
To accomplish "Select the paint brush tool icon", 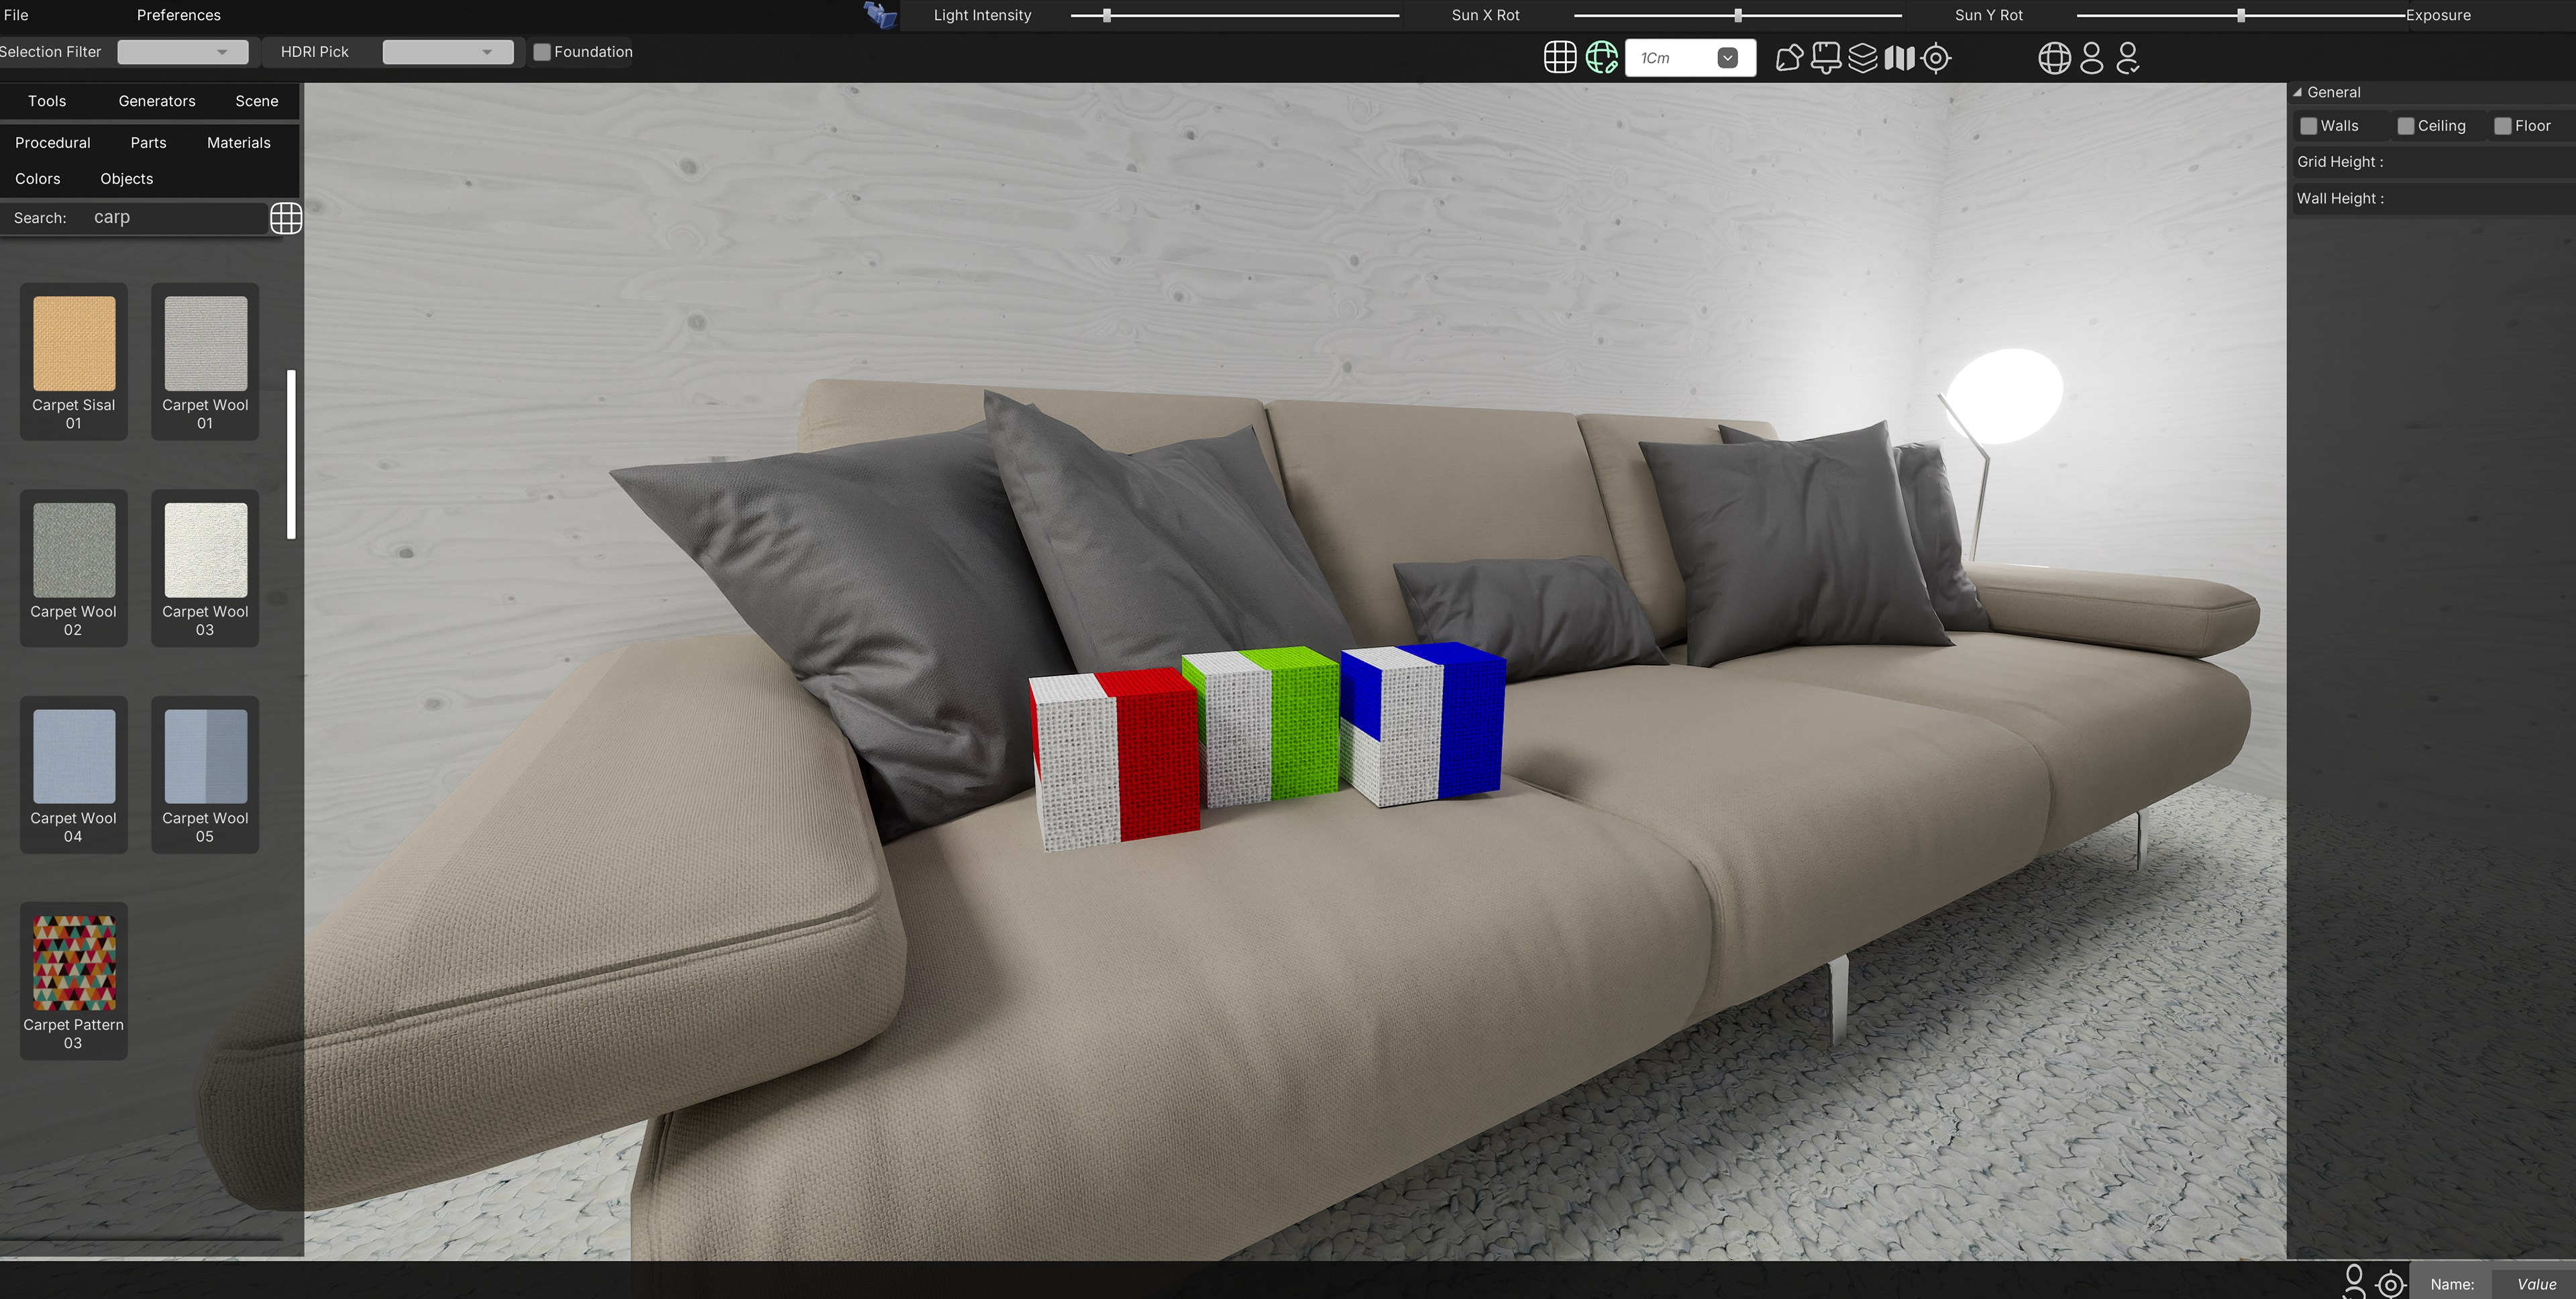I will point(1826,58).
